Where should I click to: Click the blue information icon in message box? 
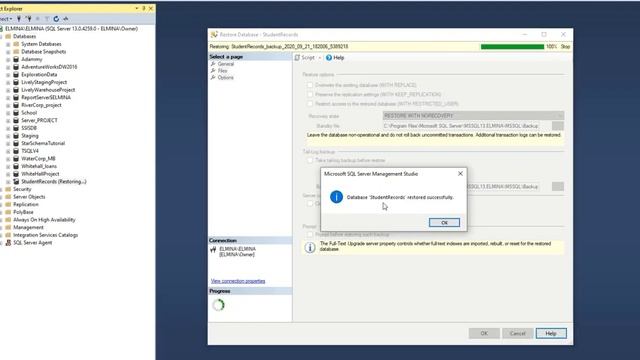pos(336,197)
